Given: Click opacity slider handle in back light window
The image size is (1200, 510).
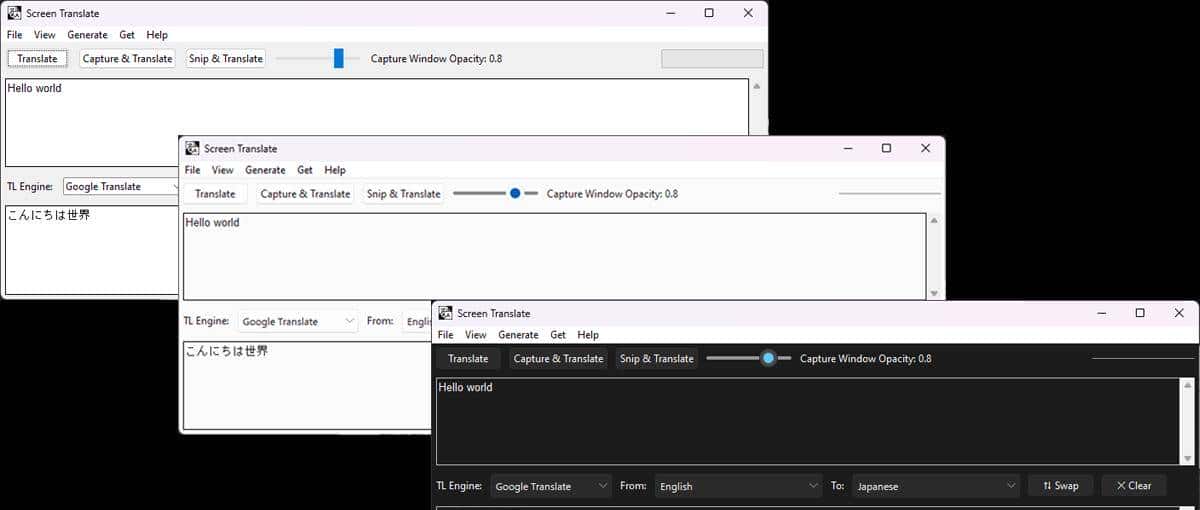Looking at the screenshot, I should tap(339, 58).
